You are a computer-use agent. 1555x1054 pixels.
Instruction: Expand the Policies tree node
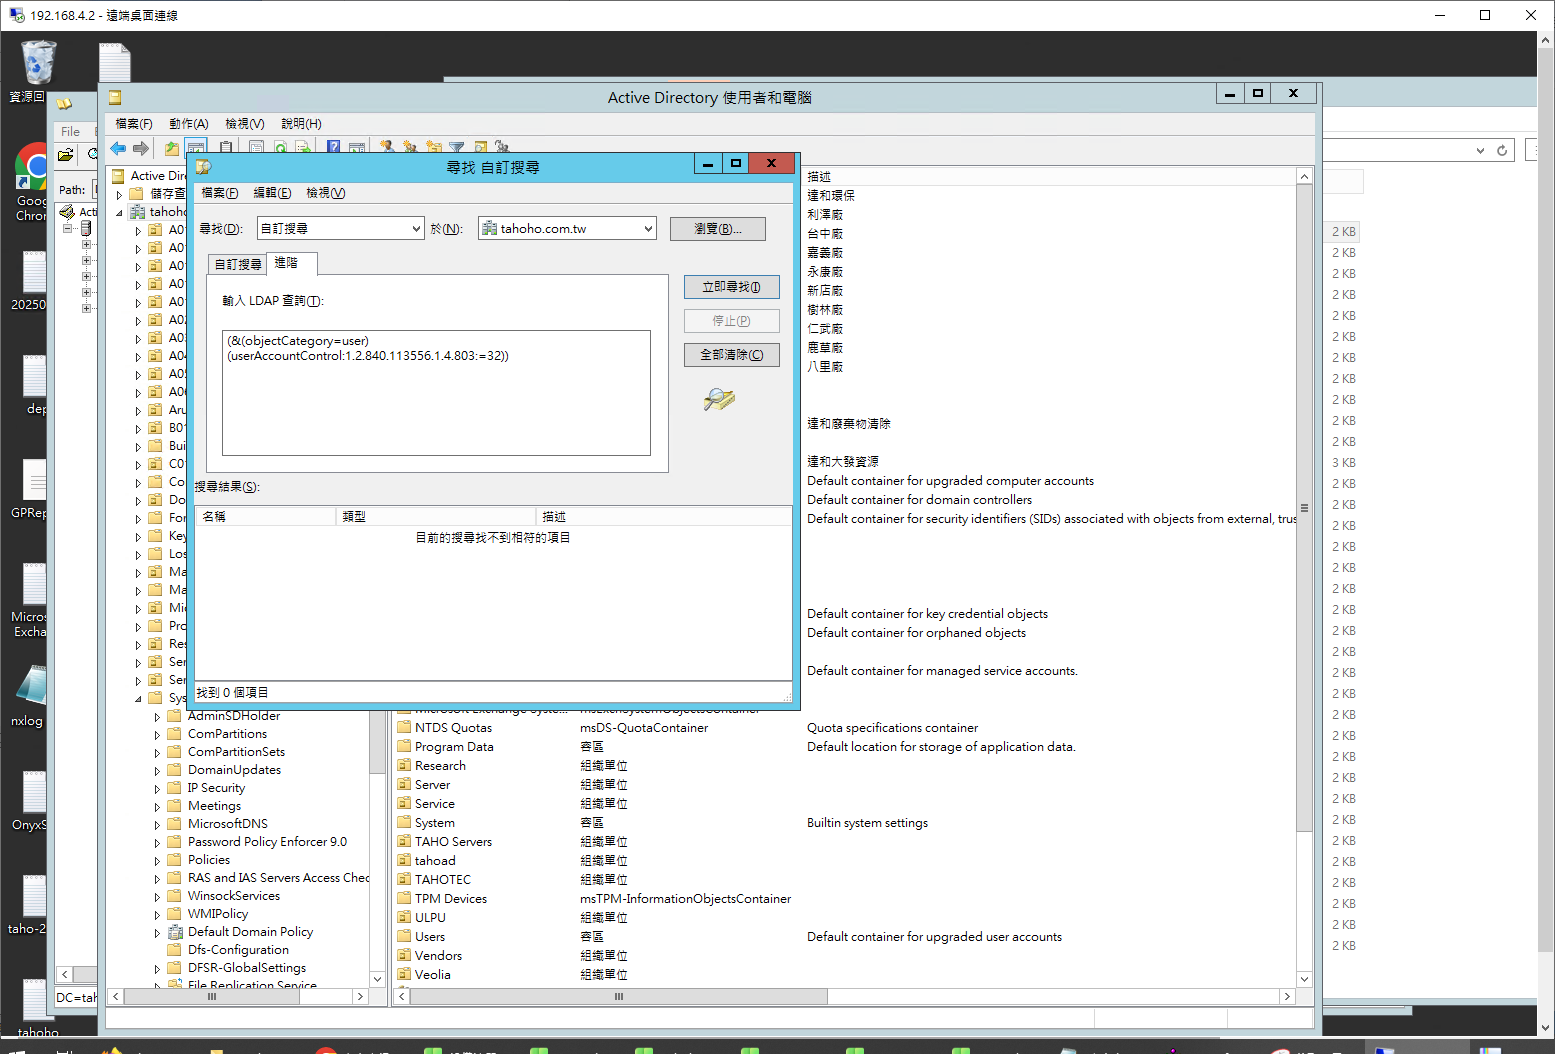pyautogui.click(x=157, y=861)
